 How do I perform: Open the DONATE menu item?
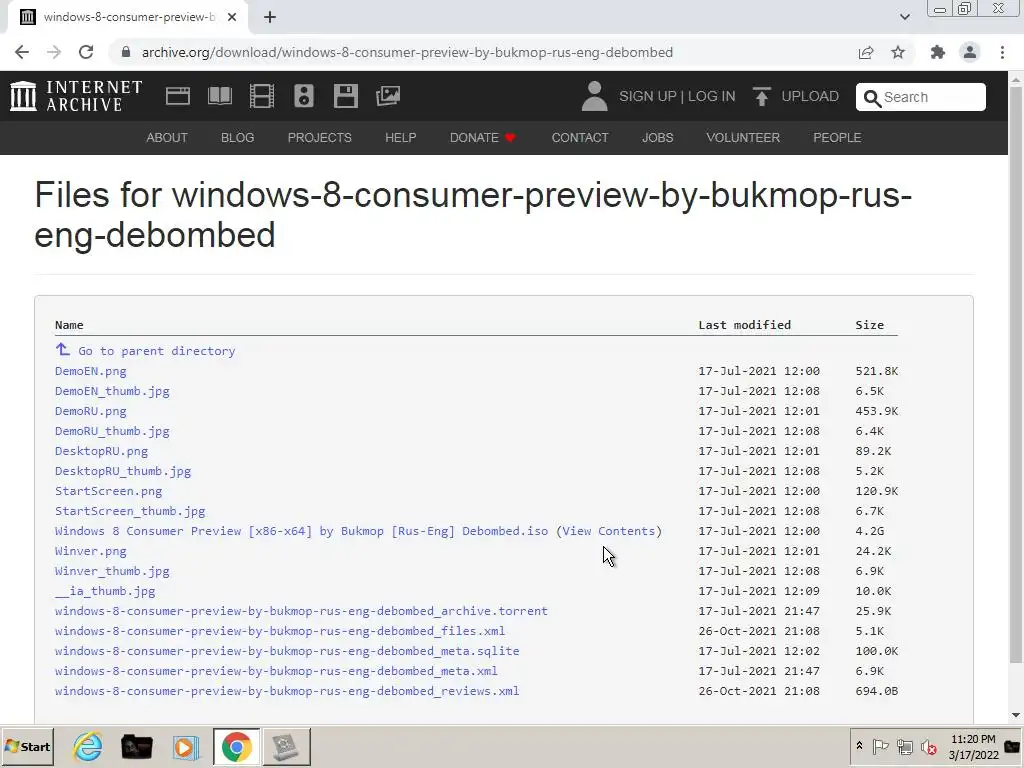coord(483,138)
